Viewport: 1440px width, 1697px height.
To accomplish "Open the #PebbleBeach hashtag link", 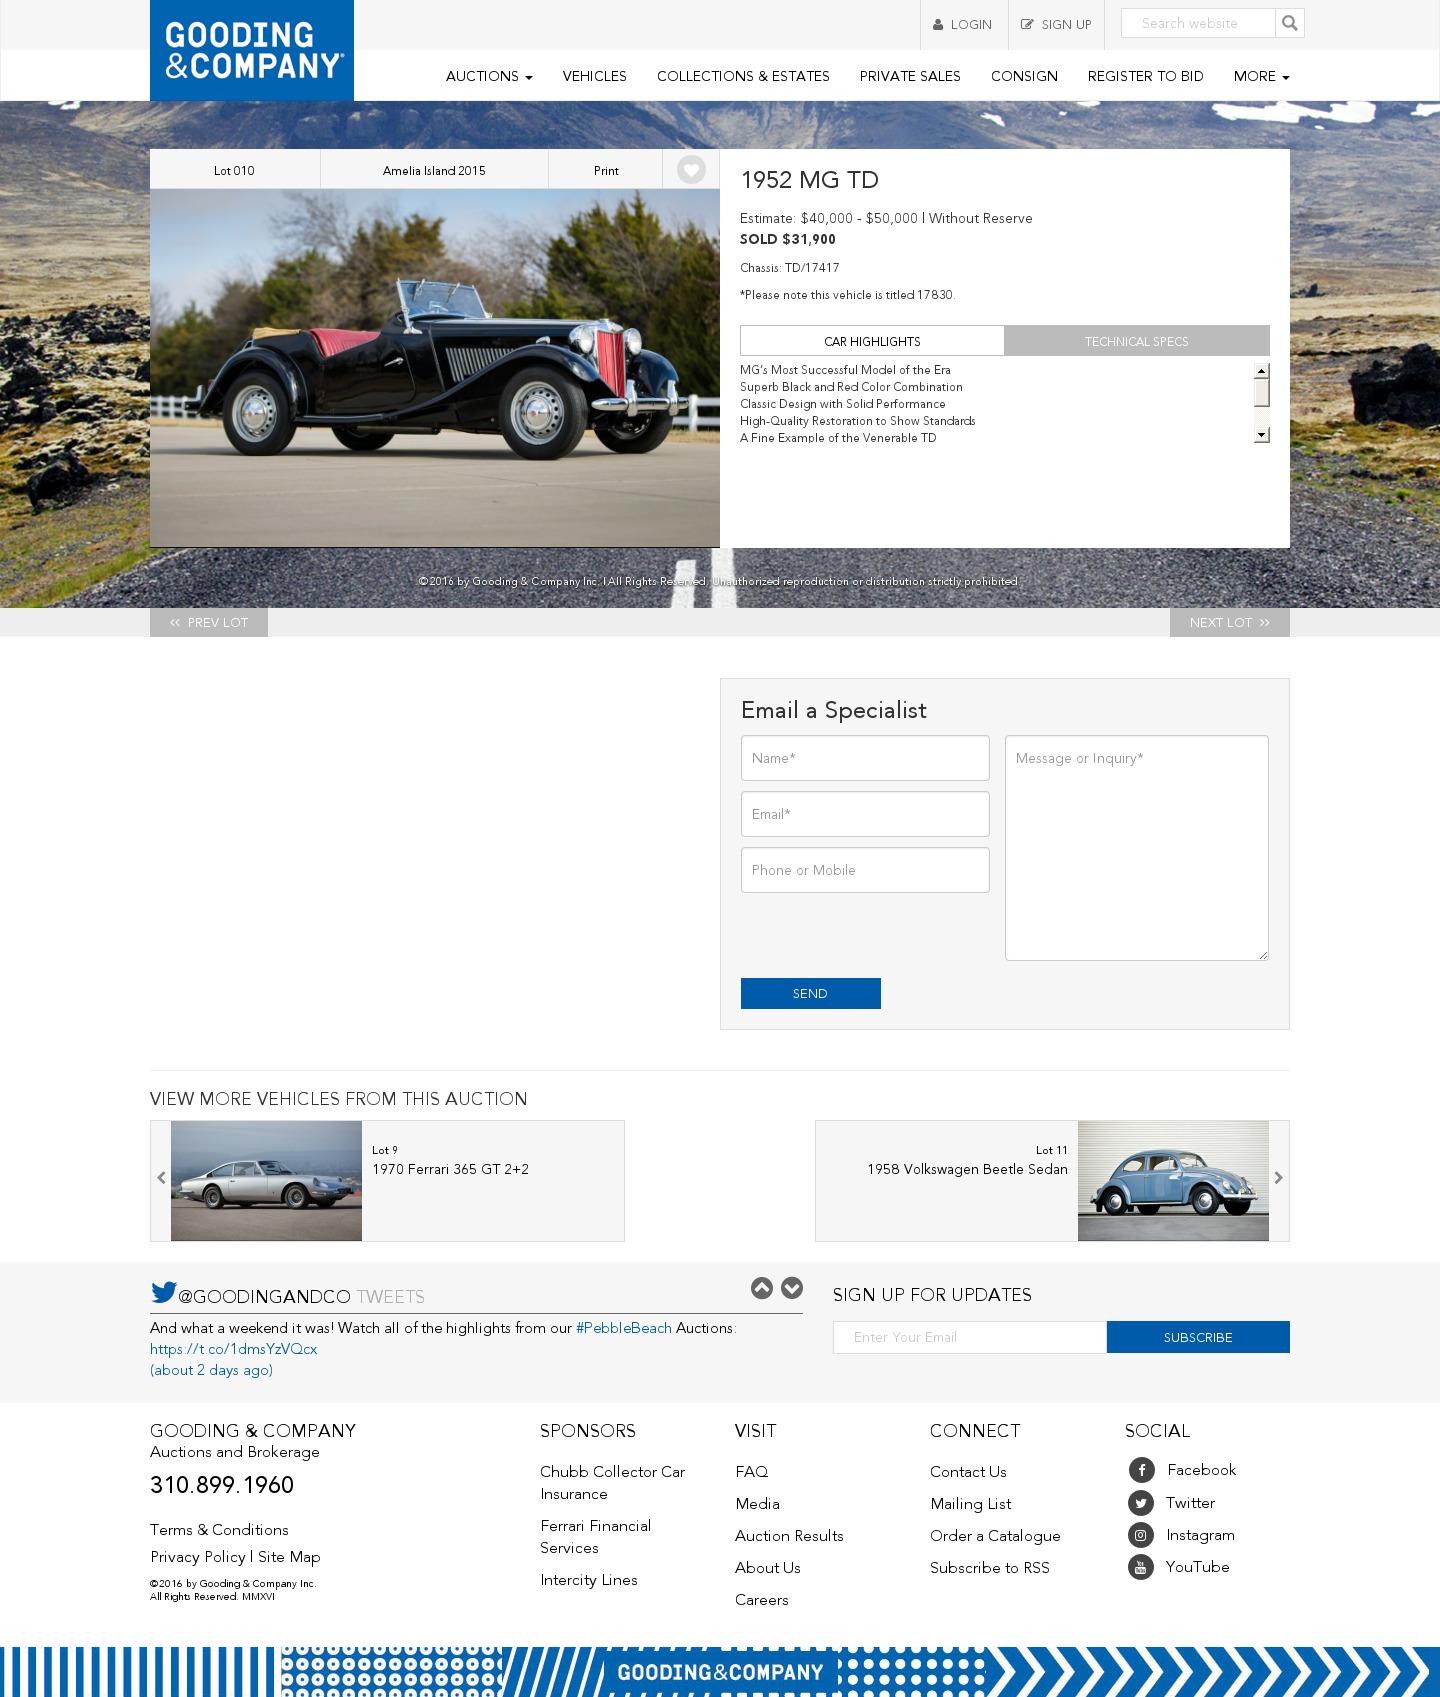I will coord(624,1328).
